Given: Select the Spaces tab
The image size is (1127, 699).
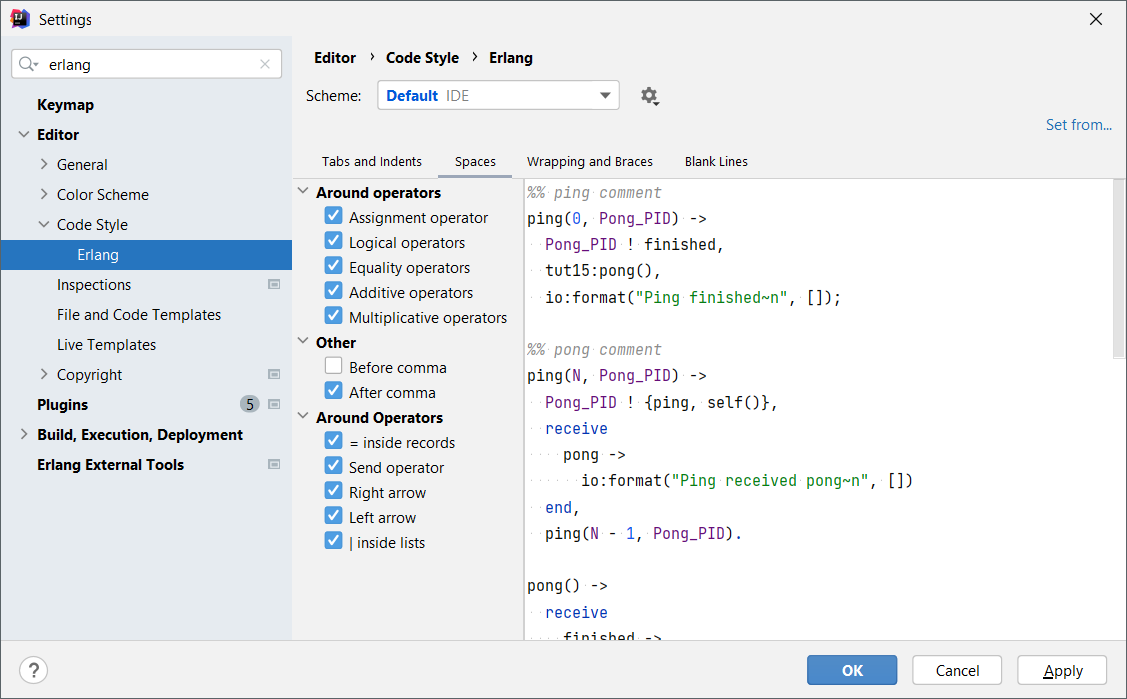Looking at the screenshot, I should point(475,162).
